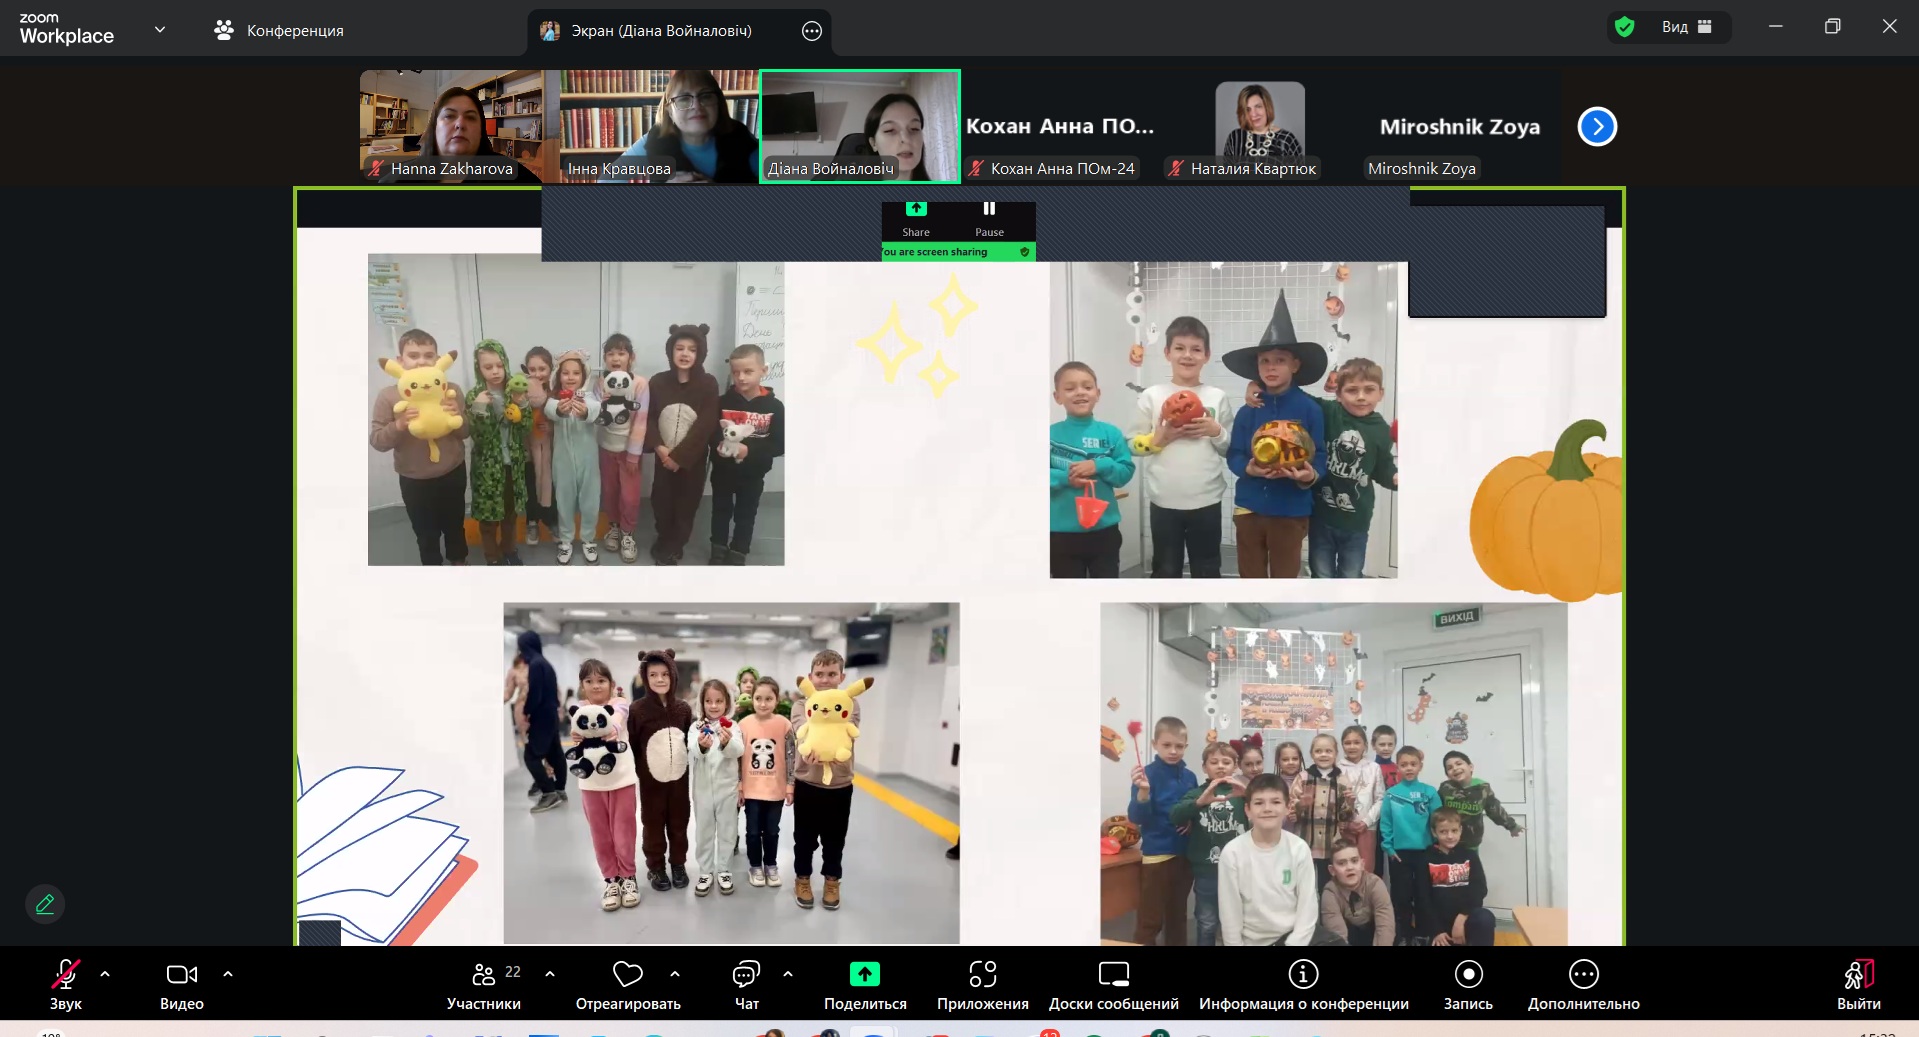Open Zoom Workplace dropdown chevron
This screenshot has height=1037, width=1919.
pos(160,30)
